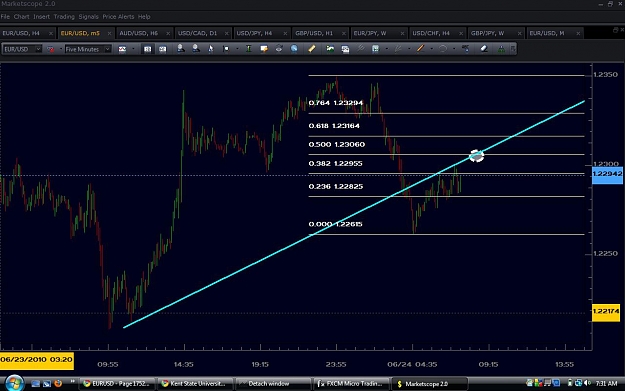Open the Signals menu

(x=88, y=17)
